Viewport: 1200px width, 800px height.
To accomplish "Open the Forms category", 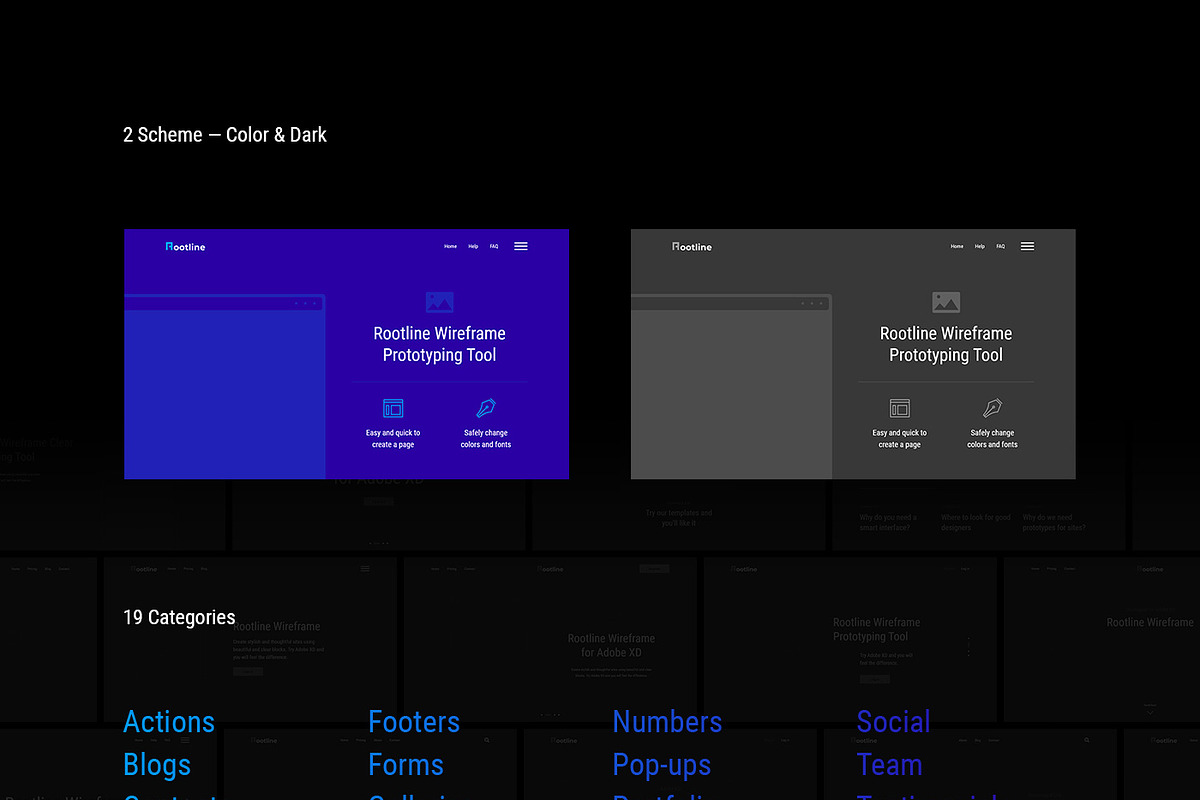I will coord(406,765).
